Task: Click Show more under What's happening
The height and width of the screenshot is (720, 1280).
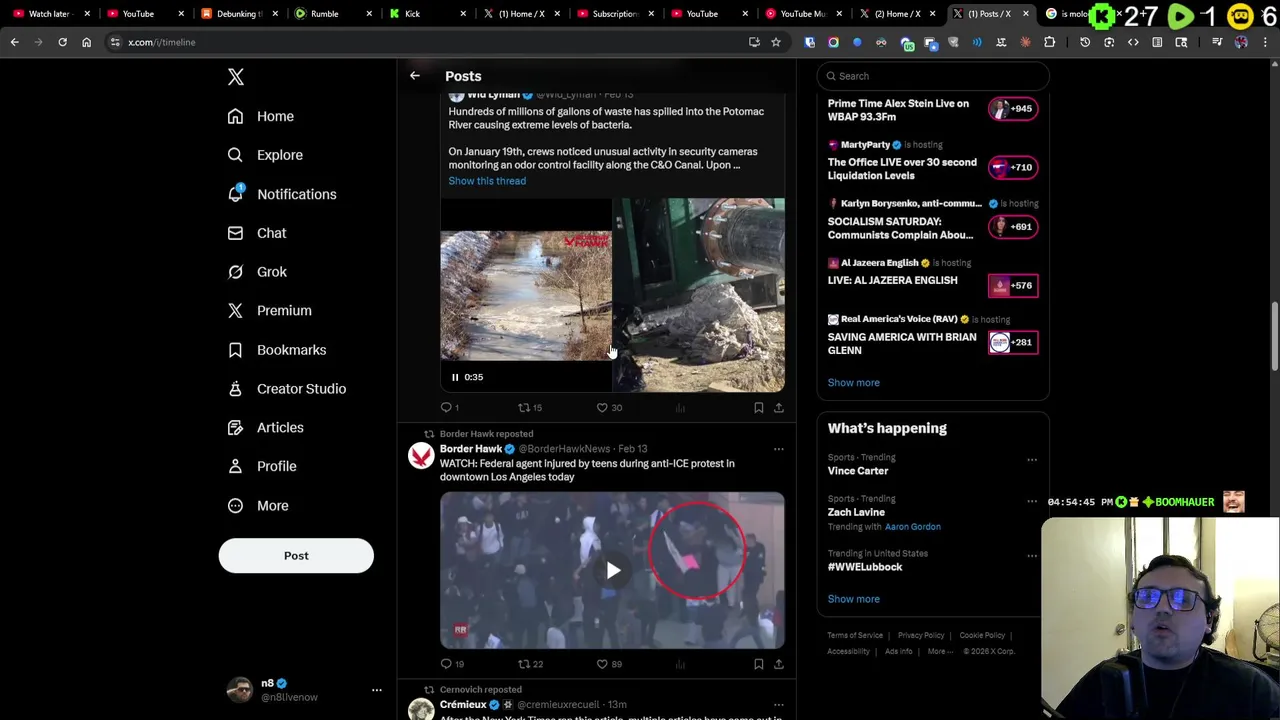Action: (853, 599)
